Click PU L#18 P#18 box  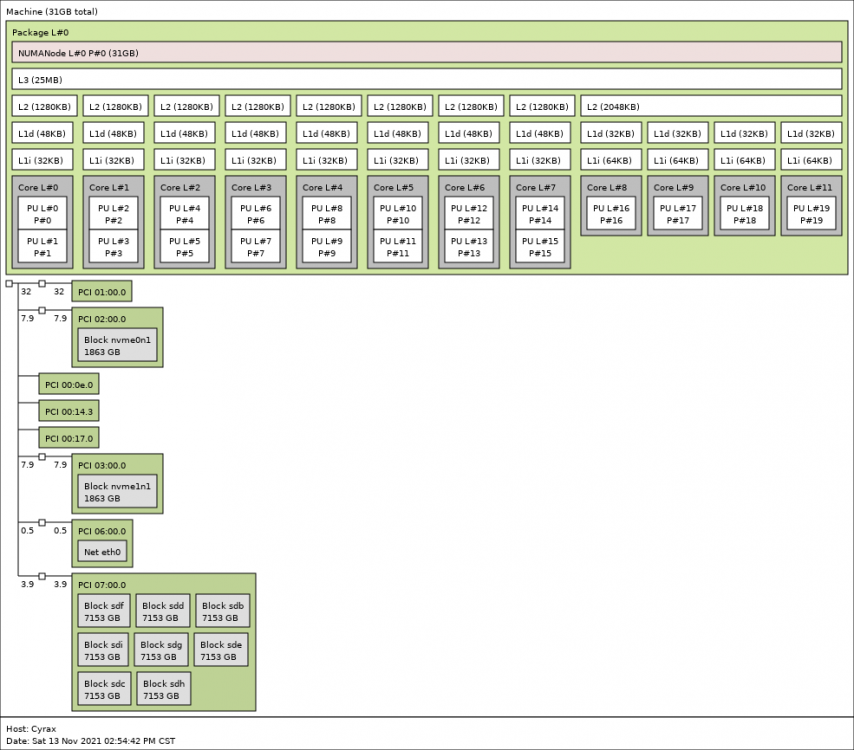[x=745, y=214]
